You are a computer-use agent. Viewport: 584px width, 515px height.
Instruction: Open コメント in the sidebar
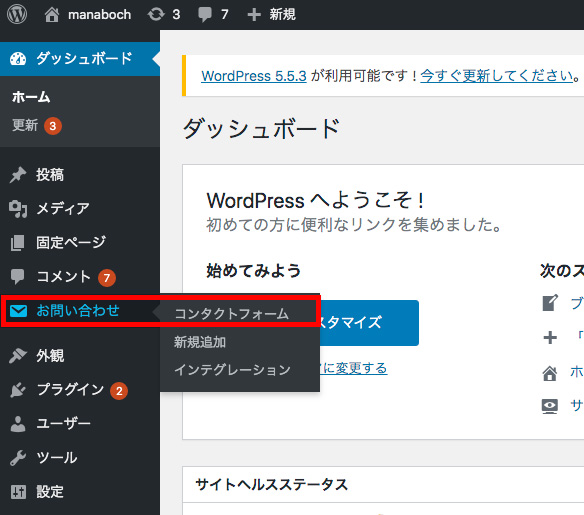coord(64,277)
